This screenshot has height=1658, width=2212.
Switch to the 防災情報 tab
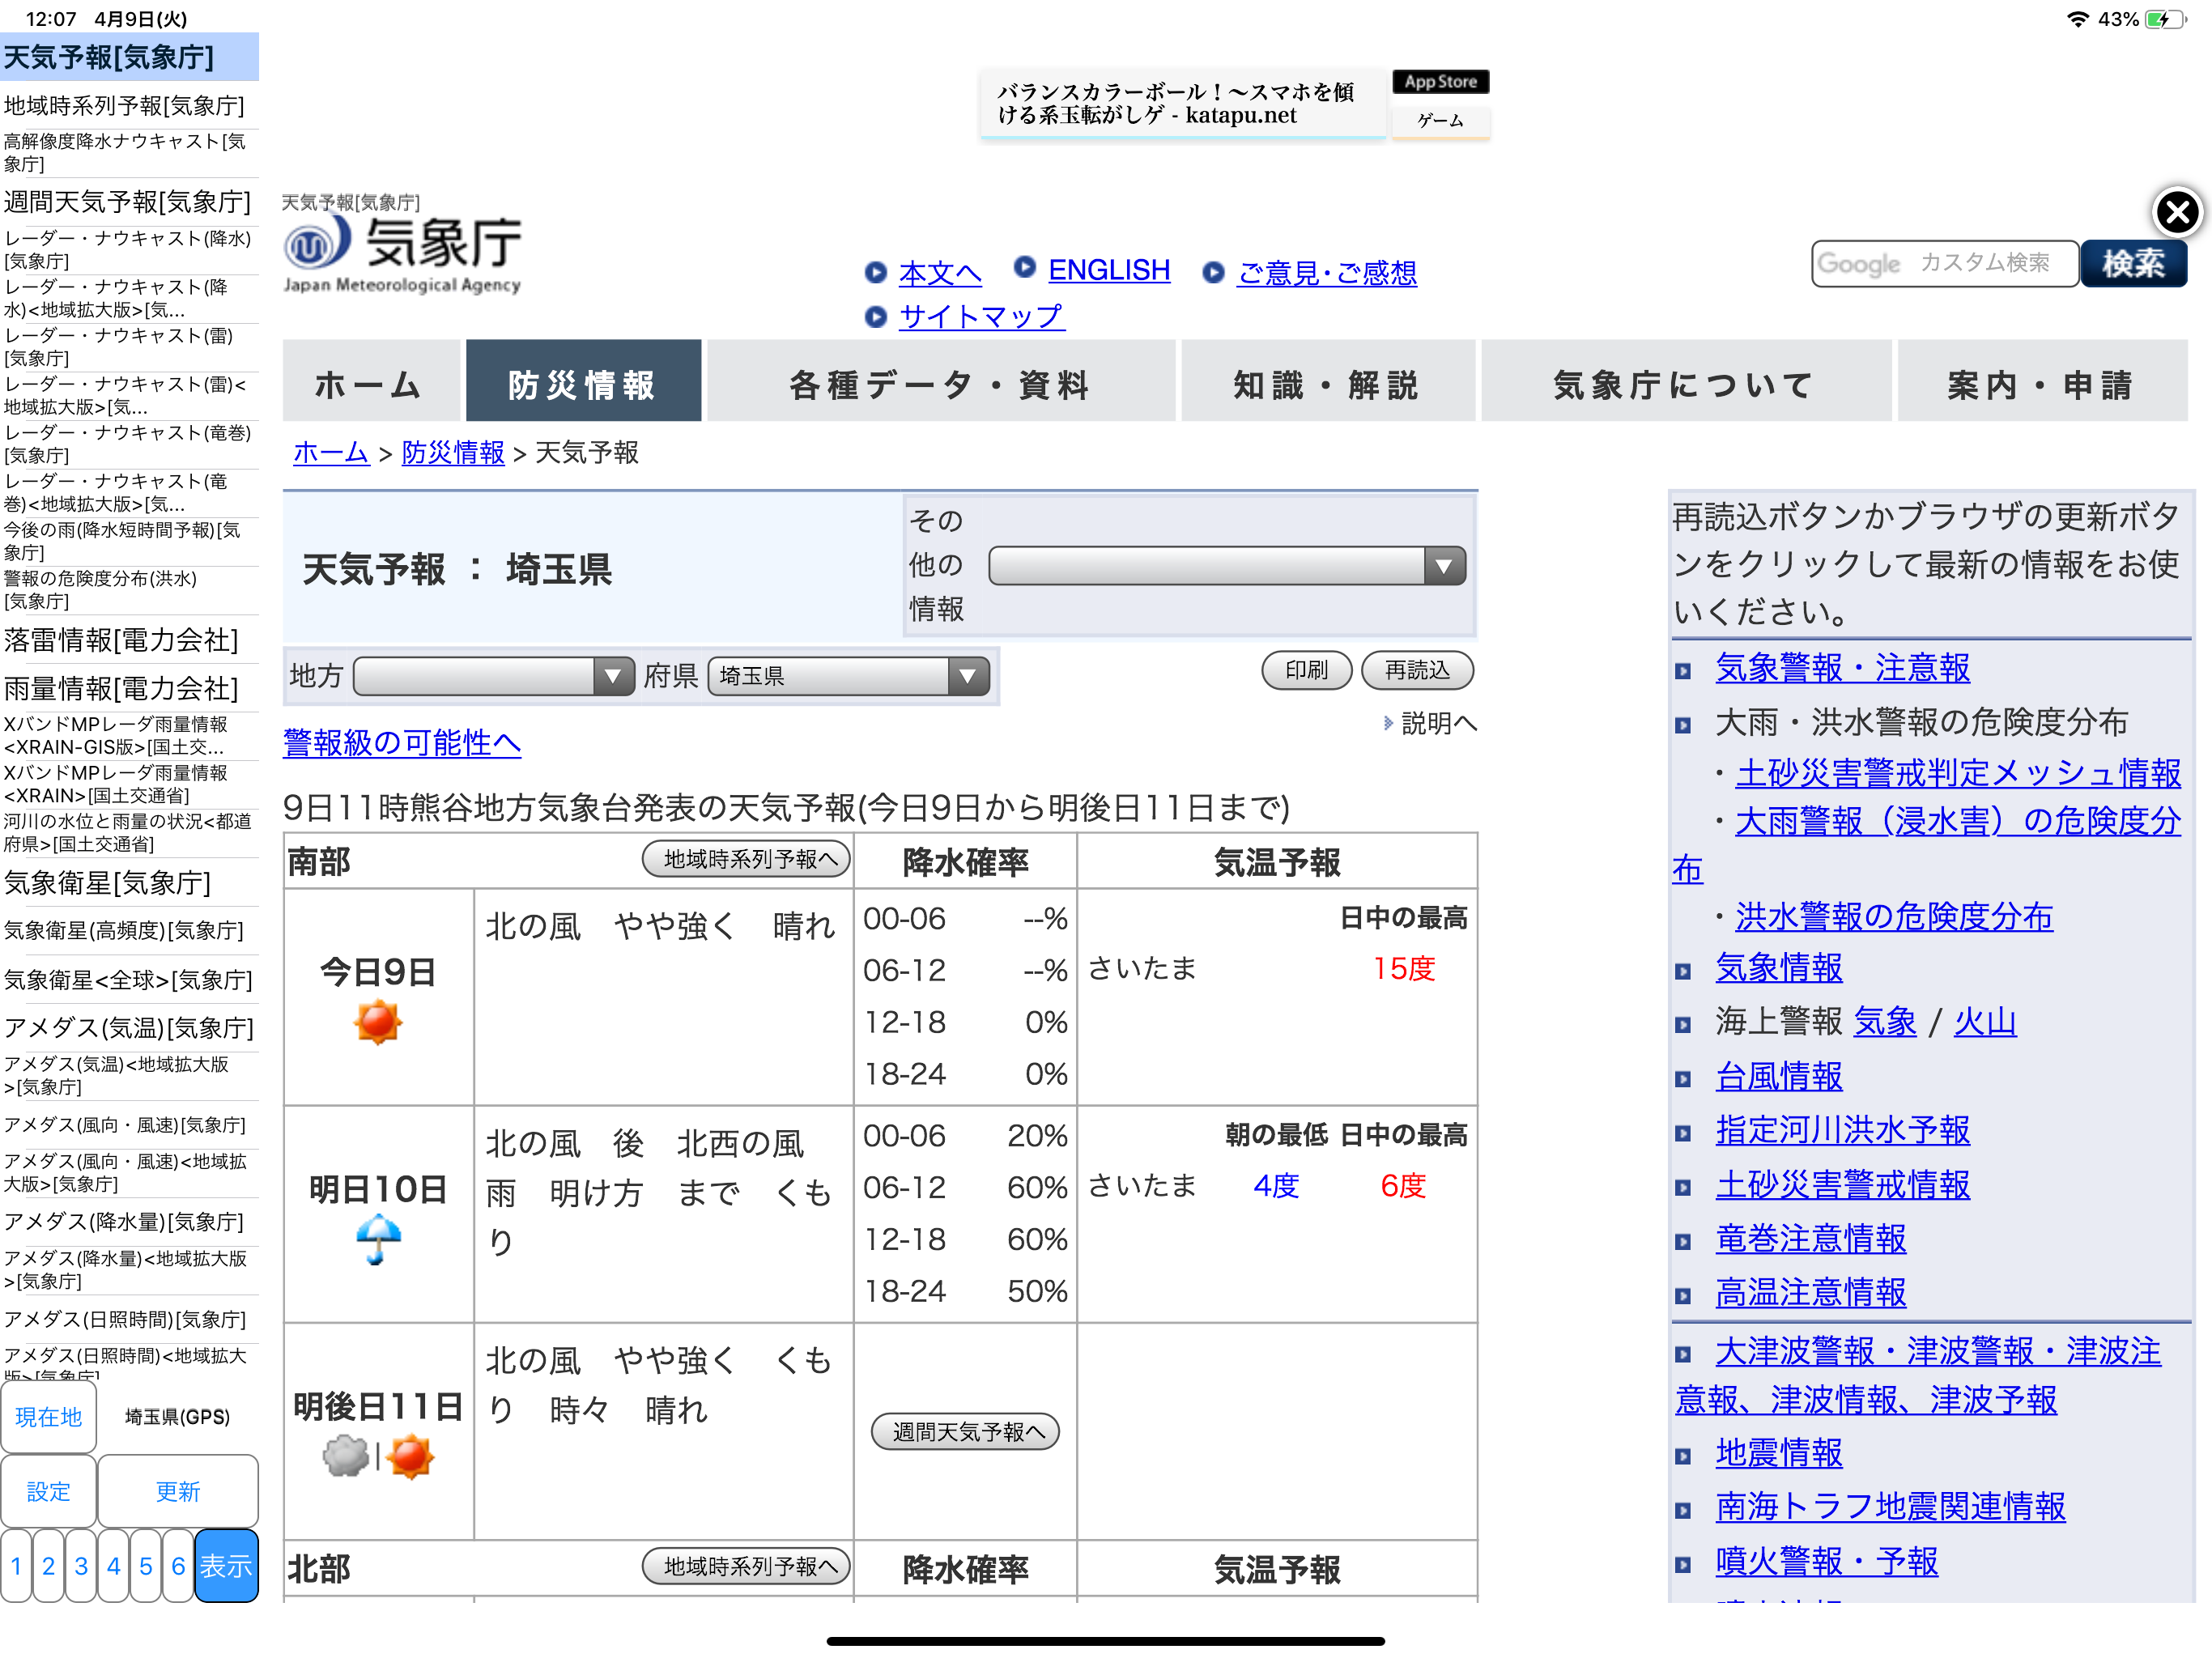click(x=583, y=381)
